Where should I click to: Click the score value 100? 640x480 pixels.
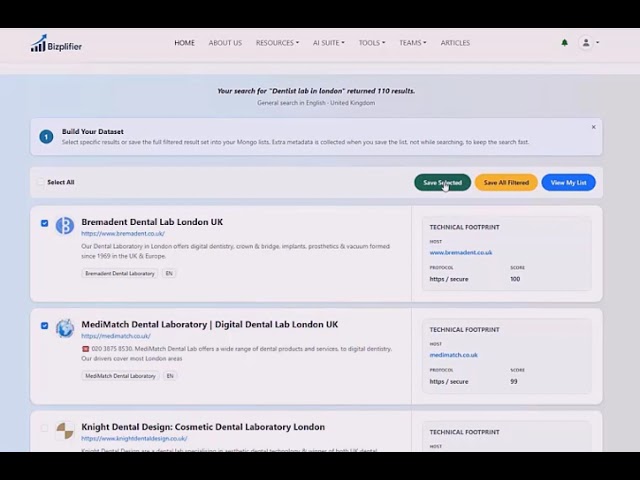point(515,279)
